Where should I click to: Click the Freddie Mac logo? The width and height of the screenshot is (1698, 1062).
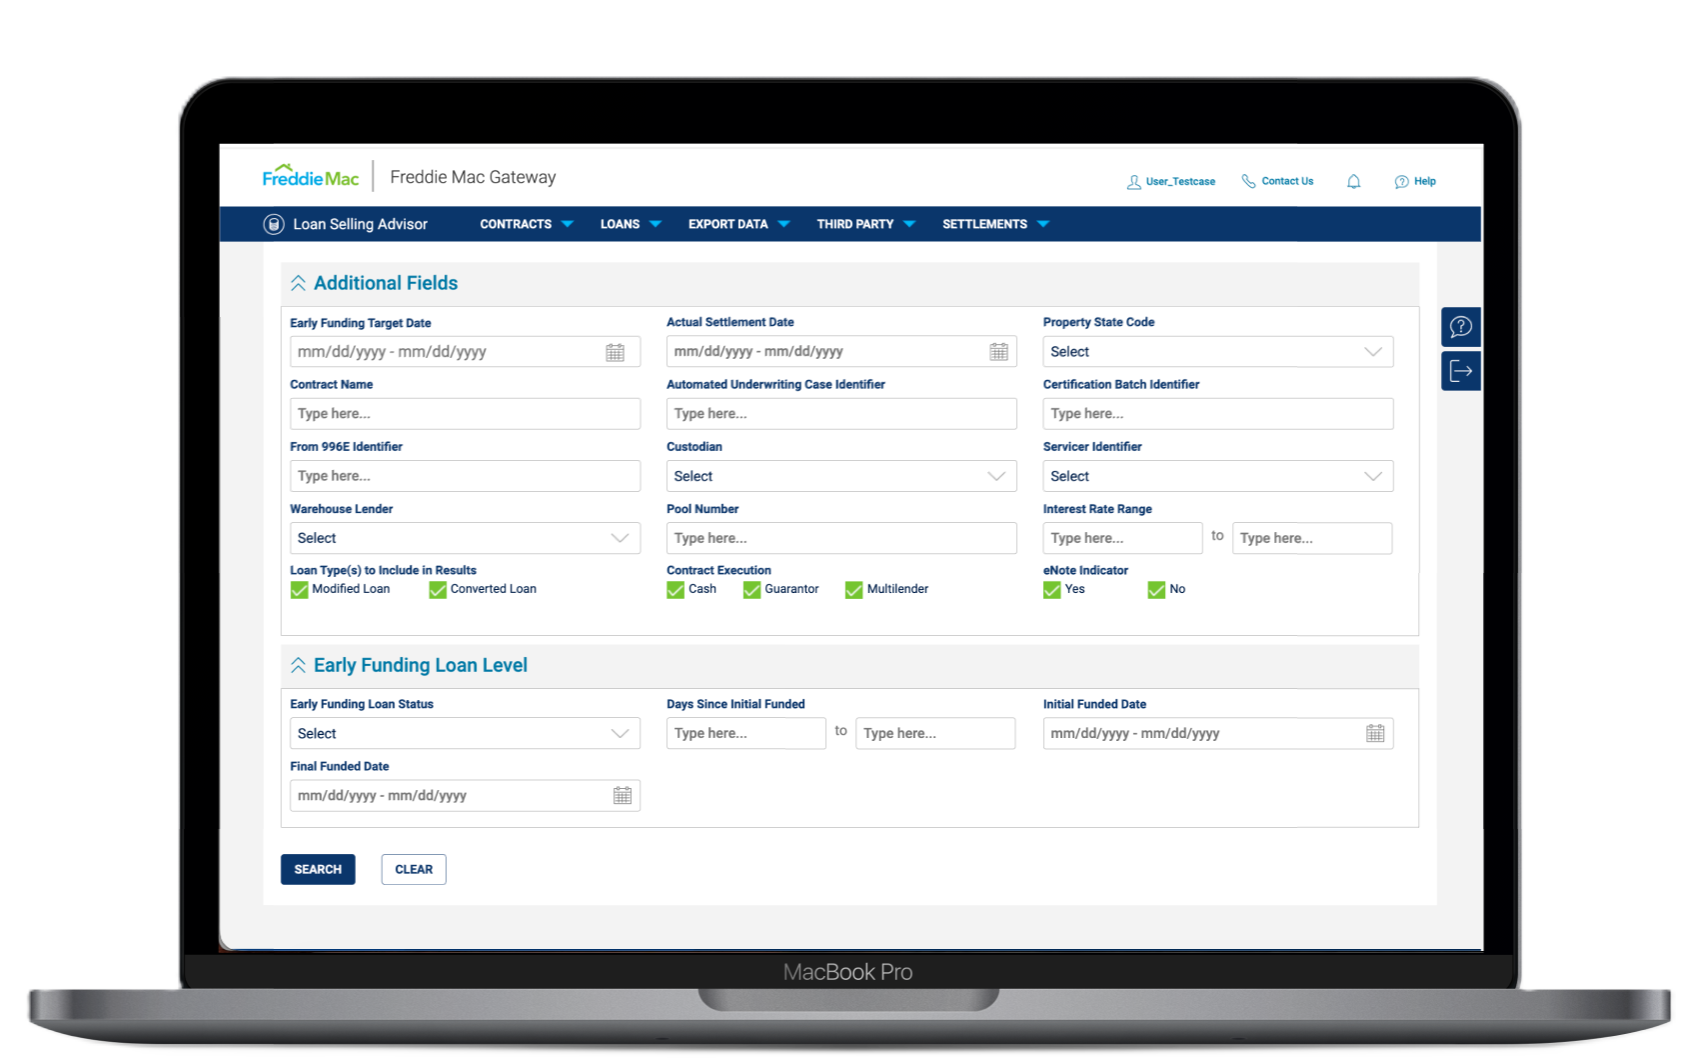click(x=310, y=176)
